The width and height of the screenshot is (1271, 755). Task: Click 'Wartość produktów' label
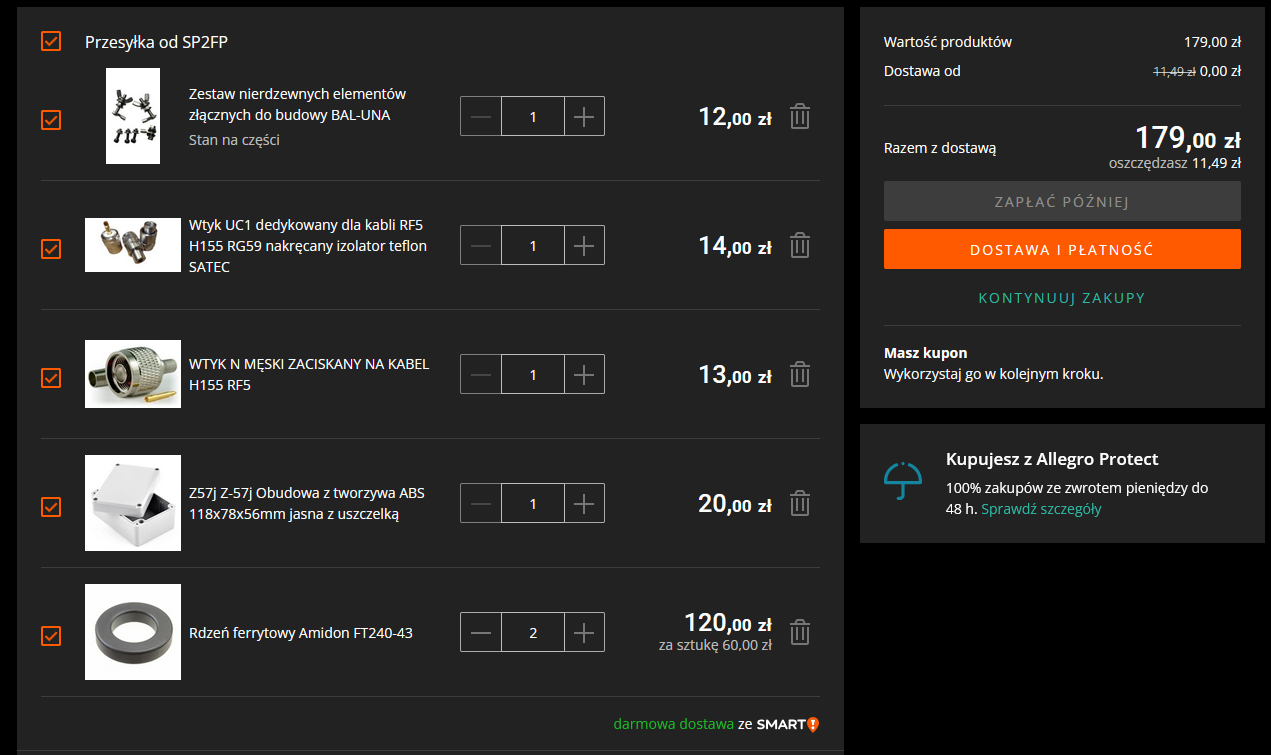948,42
